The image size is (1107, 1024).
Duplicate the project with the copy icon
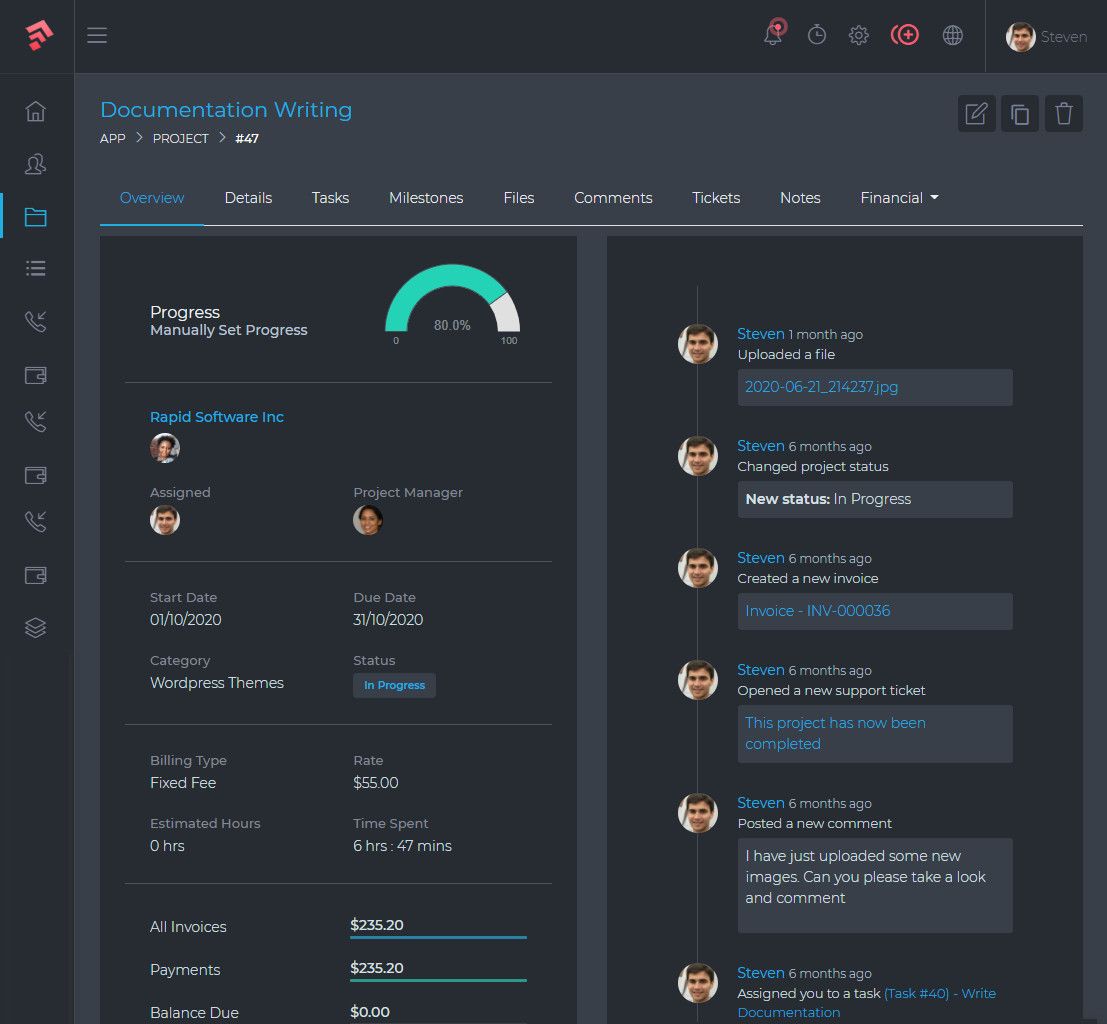pos(1020,113)
